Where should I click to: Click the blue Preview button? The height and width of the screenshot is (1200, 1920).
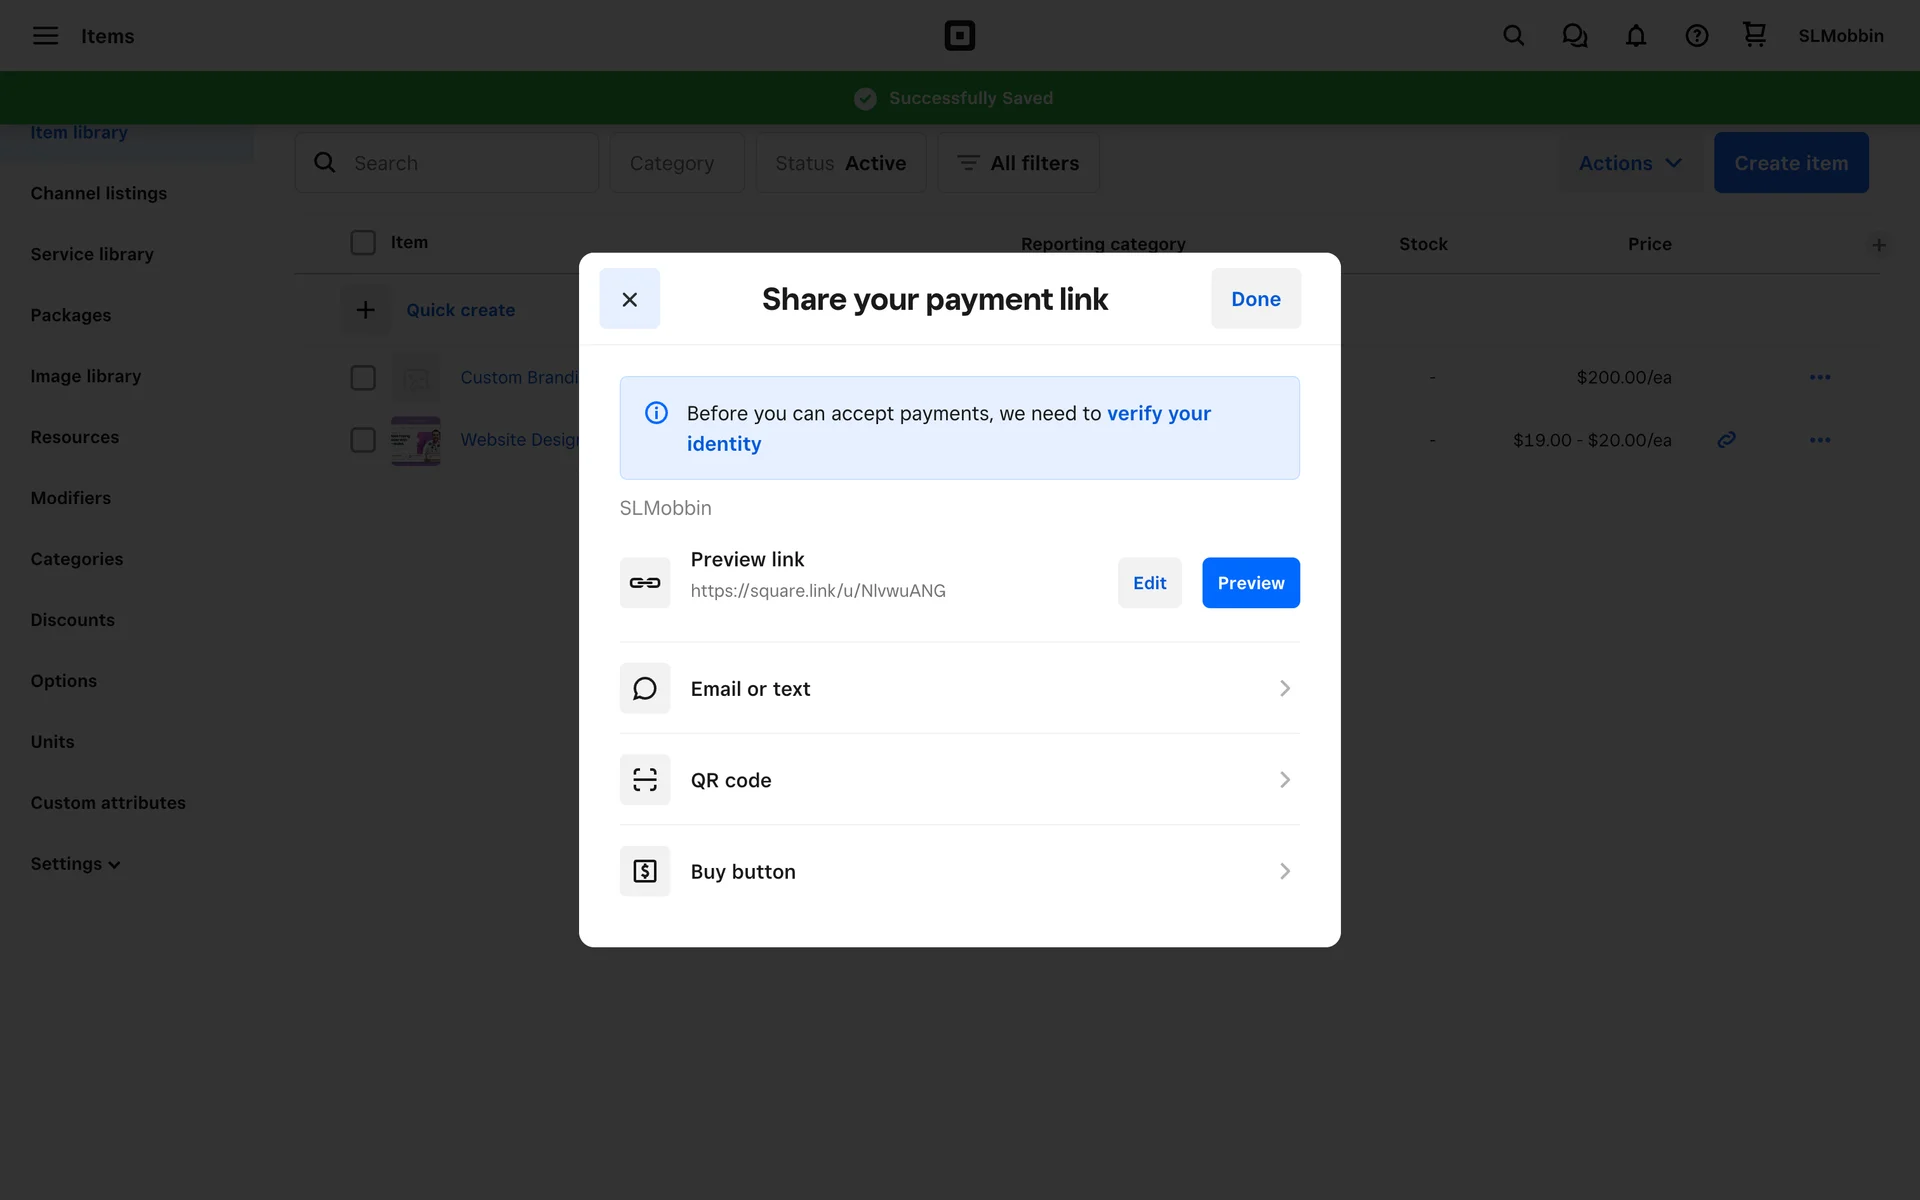[x=1250, y=583]
